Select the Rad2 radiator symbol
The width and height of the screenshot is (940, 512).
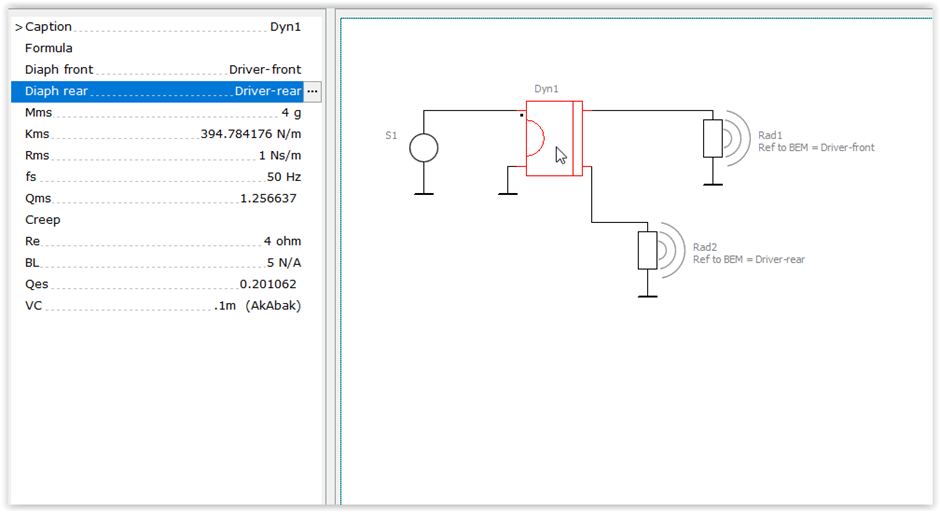point(648,250)
